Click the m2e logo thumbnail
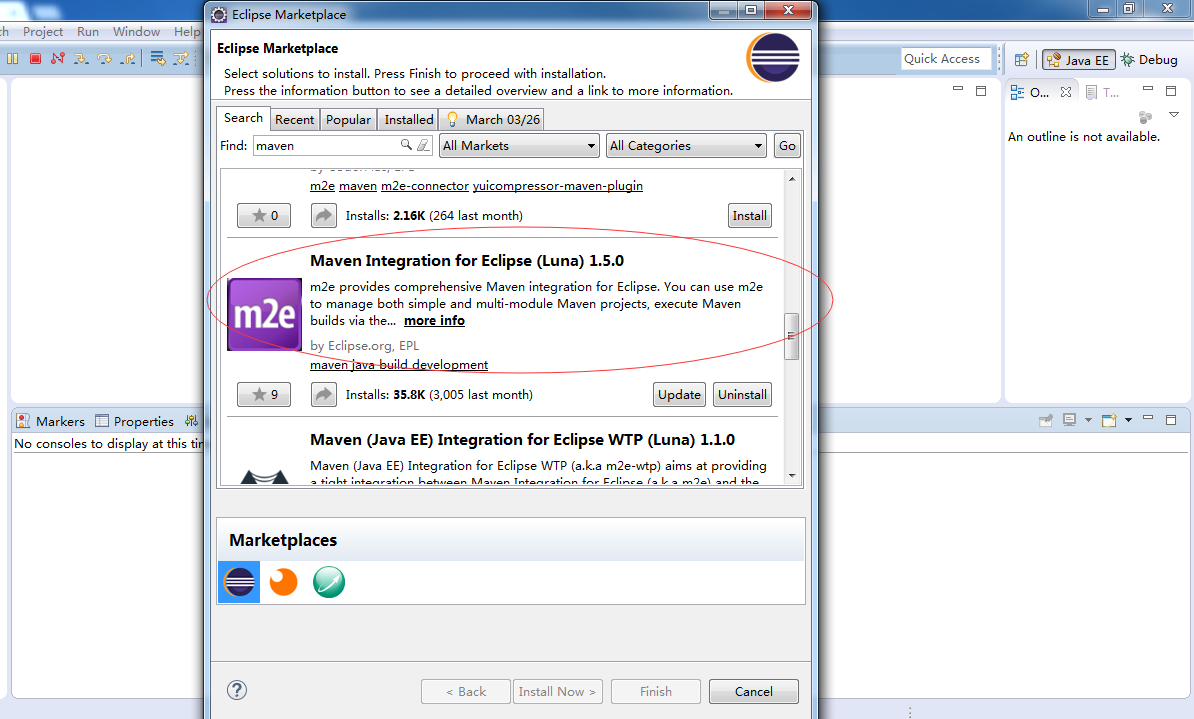1194x719 pixels. pyautogui.click(x=264, y=315)
